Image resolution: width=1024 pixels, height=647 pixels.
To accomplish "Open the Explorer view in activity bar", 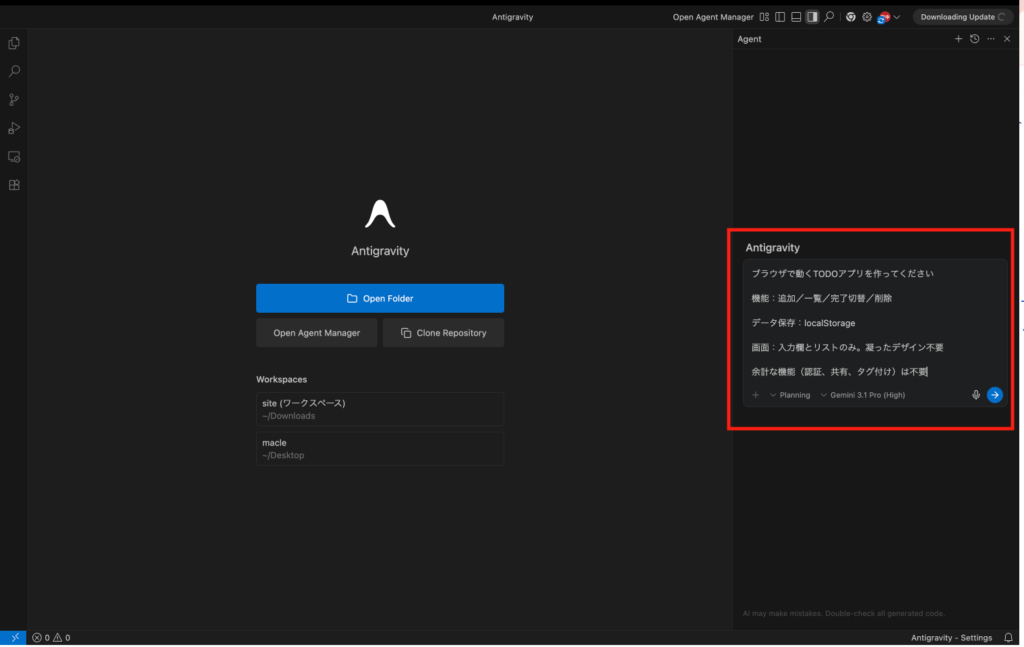I will [14, 43].
